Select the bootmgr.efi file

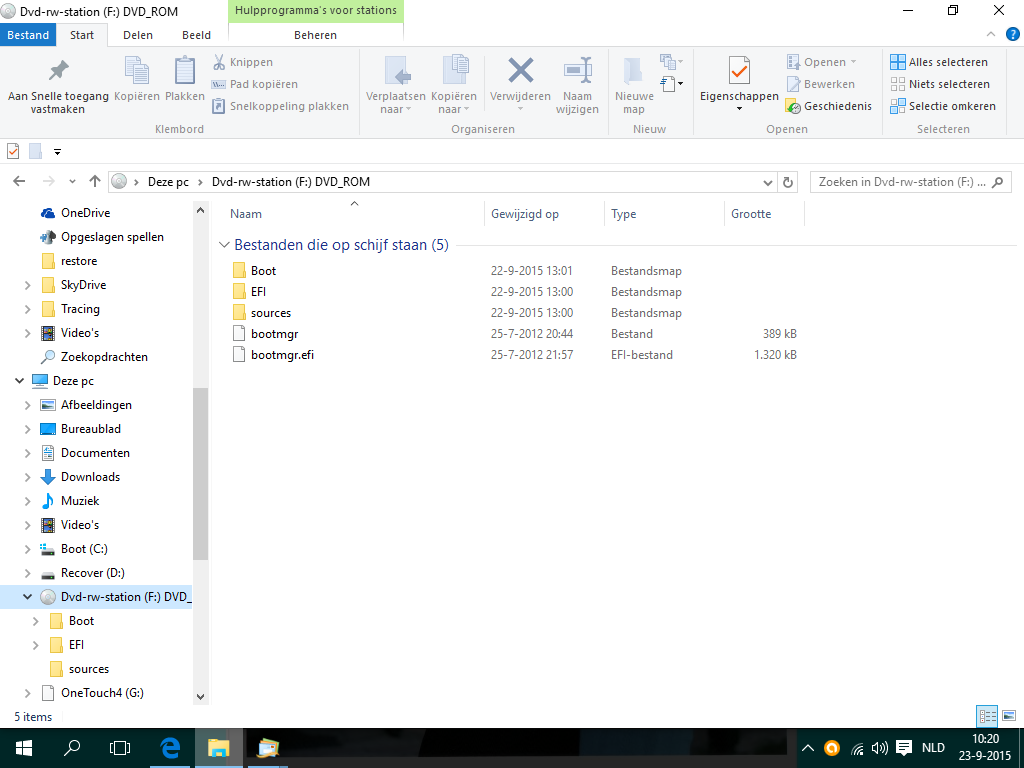point(282,355)
